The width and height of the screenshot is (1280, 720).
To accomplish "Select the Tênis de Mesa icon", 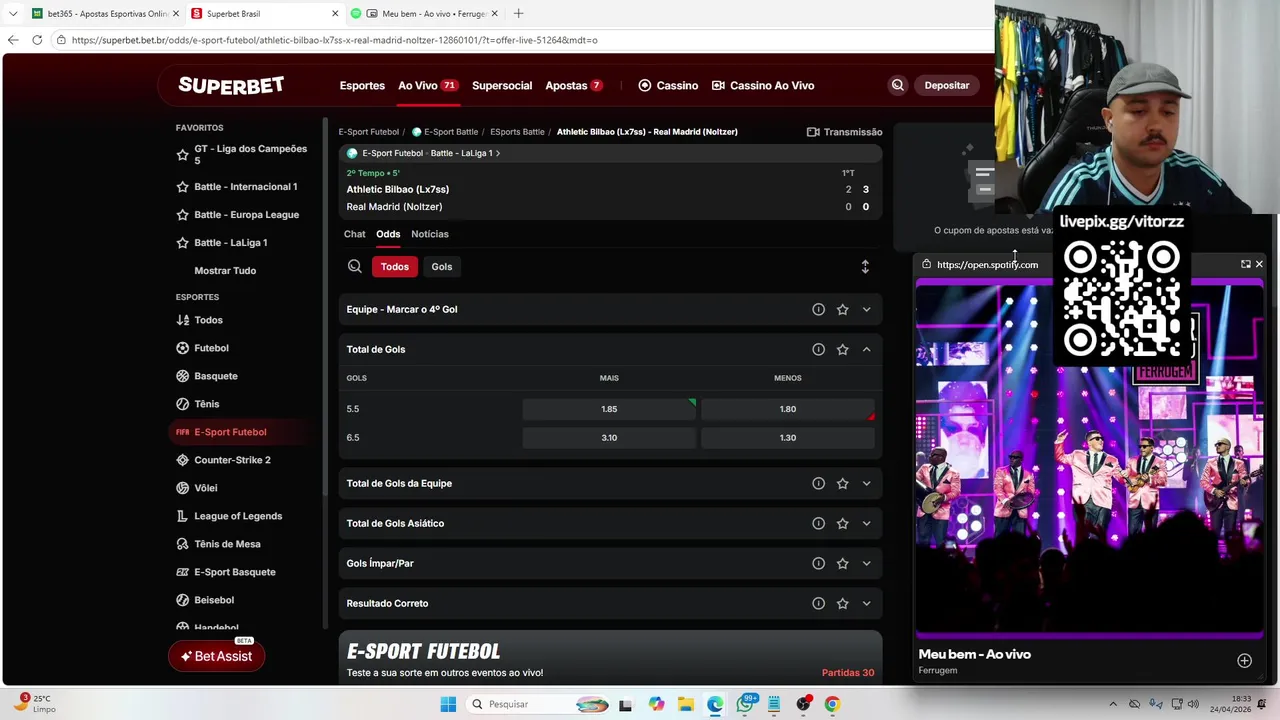I will tap(182, 544).
